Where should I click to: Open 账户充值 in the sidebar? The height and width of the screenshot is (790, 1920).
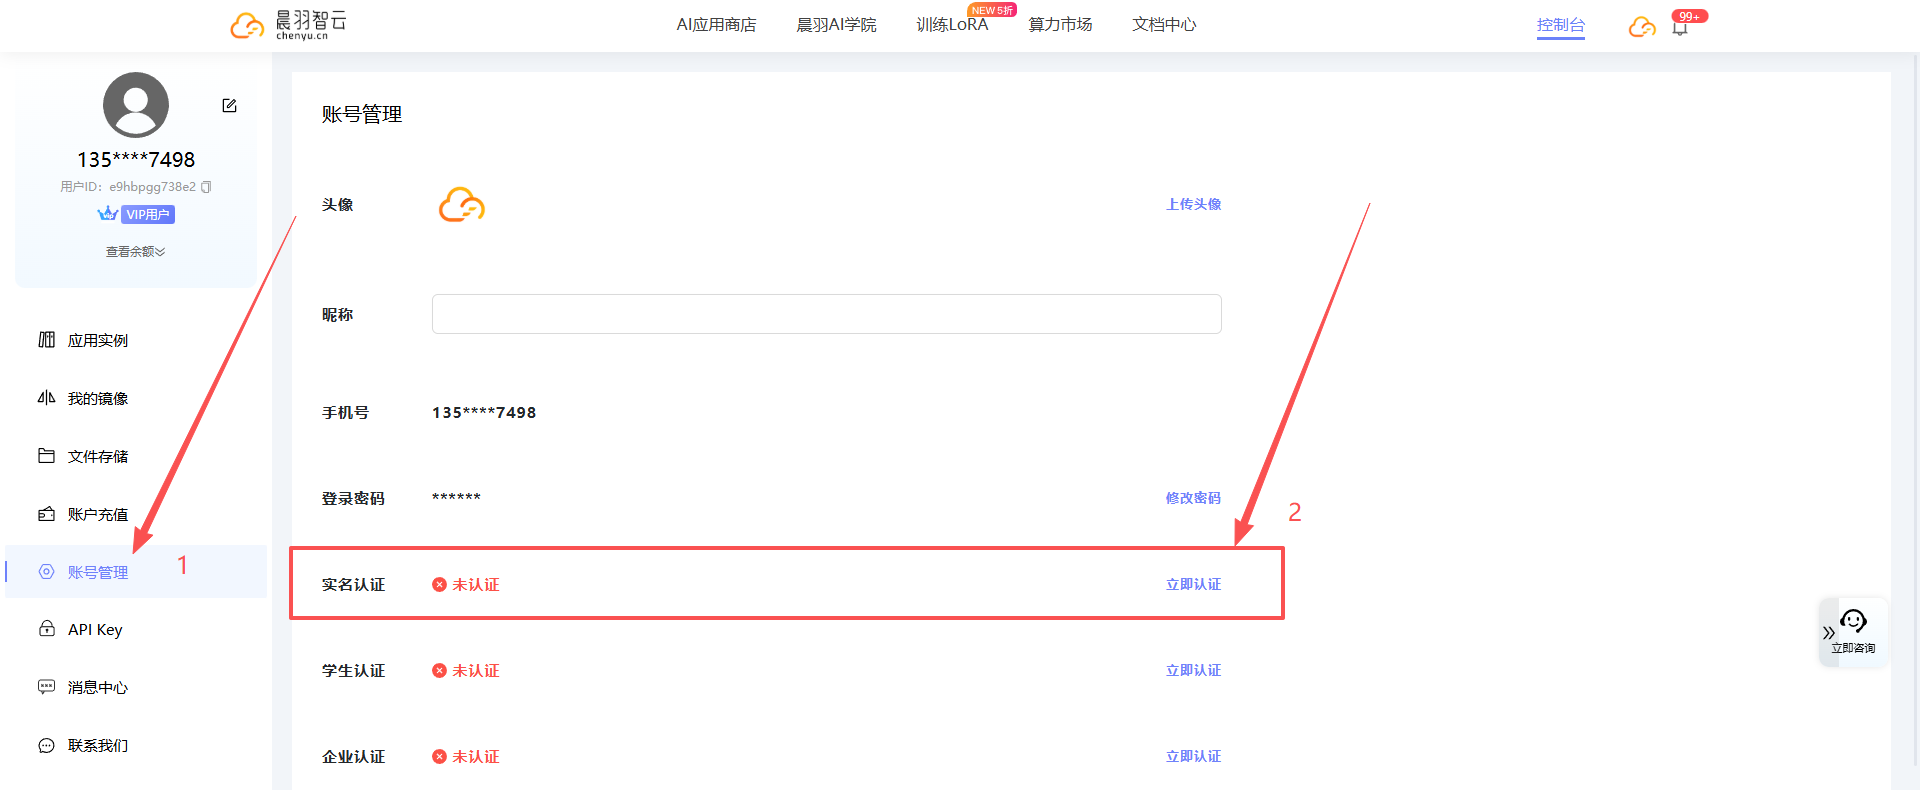(x=97, y=515)
